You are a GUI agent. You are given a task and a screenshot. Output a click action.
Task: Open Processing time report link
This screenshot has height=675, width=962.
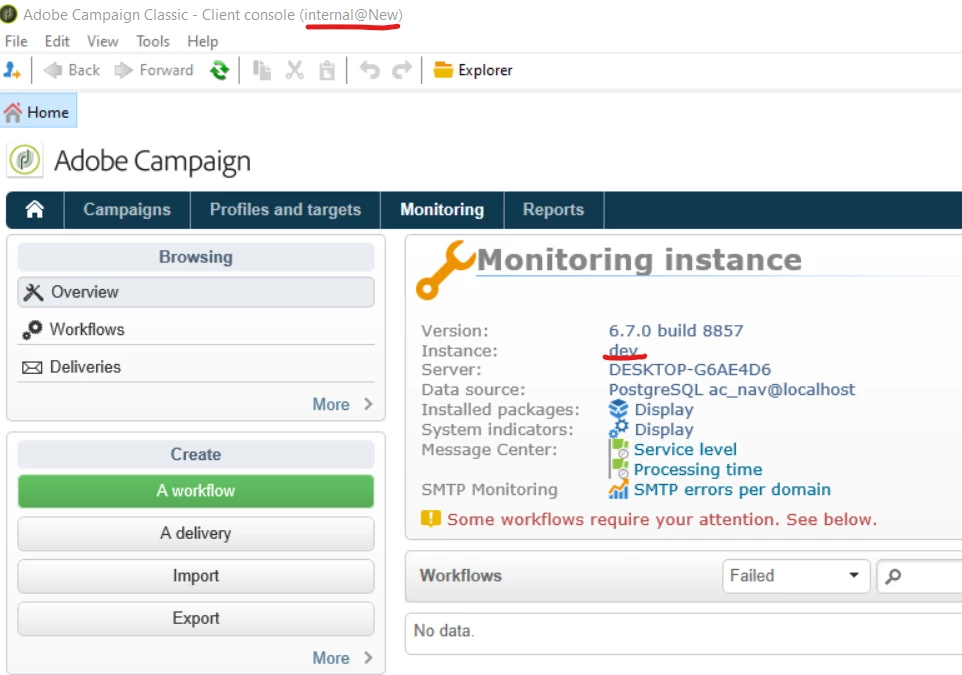click(698, 469)
